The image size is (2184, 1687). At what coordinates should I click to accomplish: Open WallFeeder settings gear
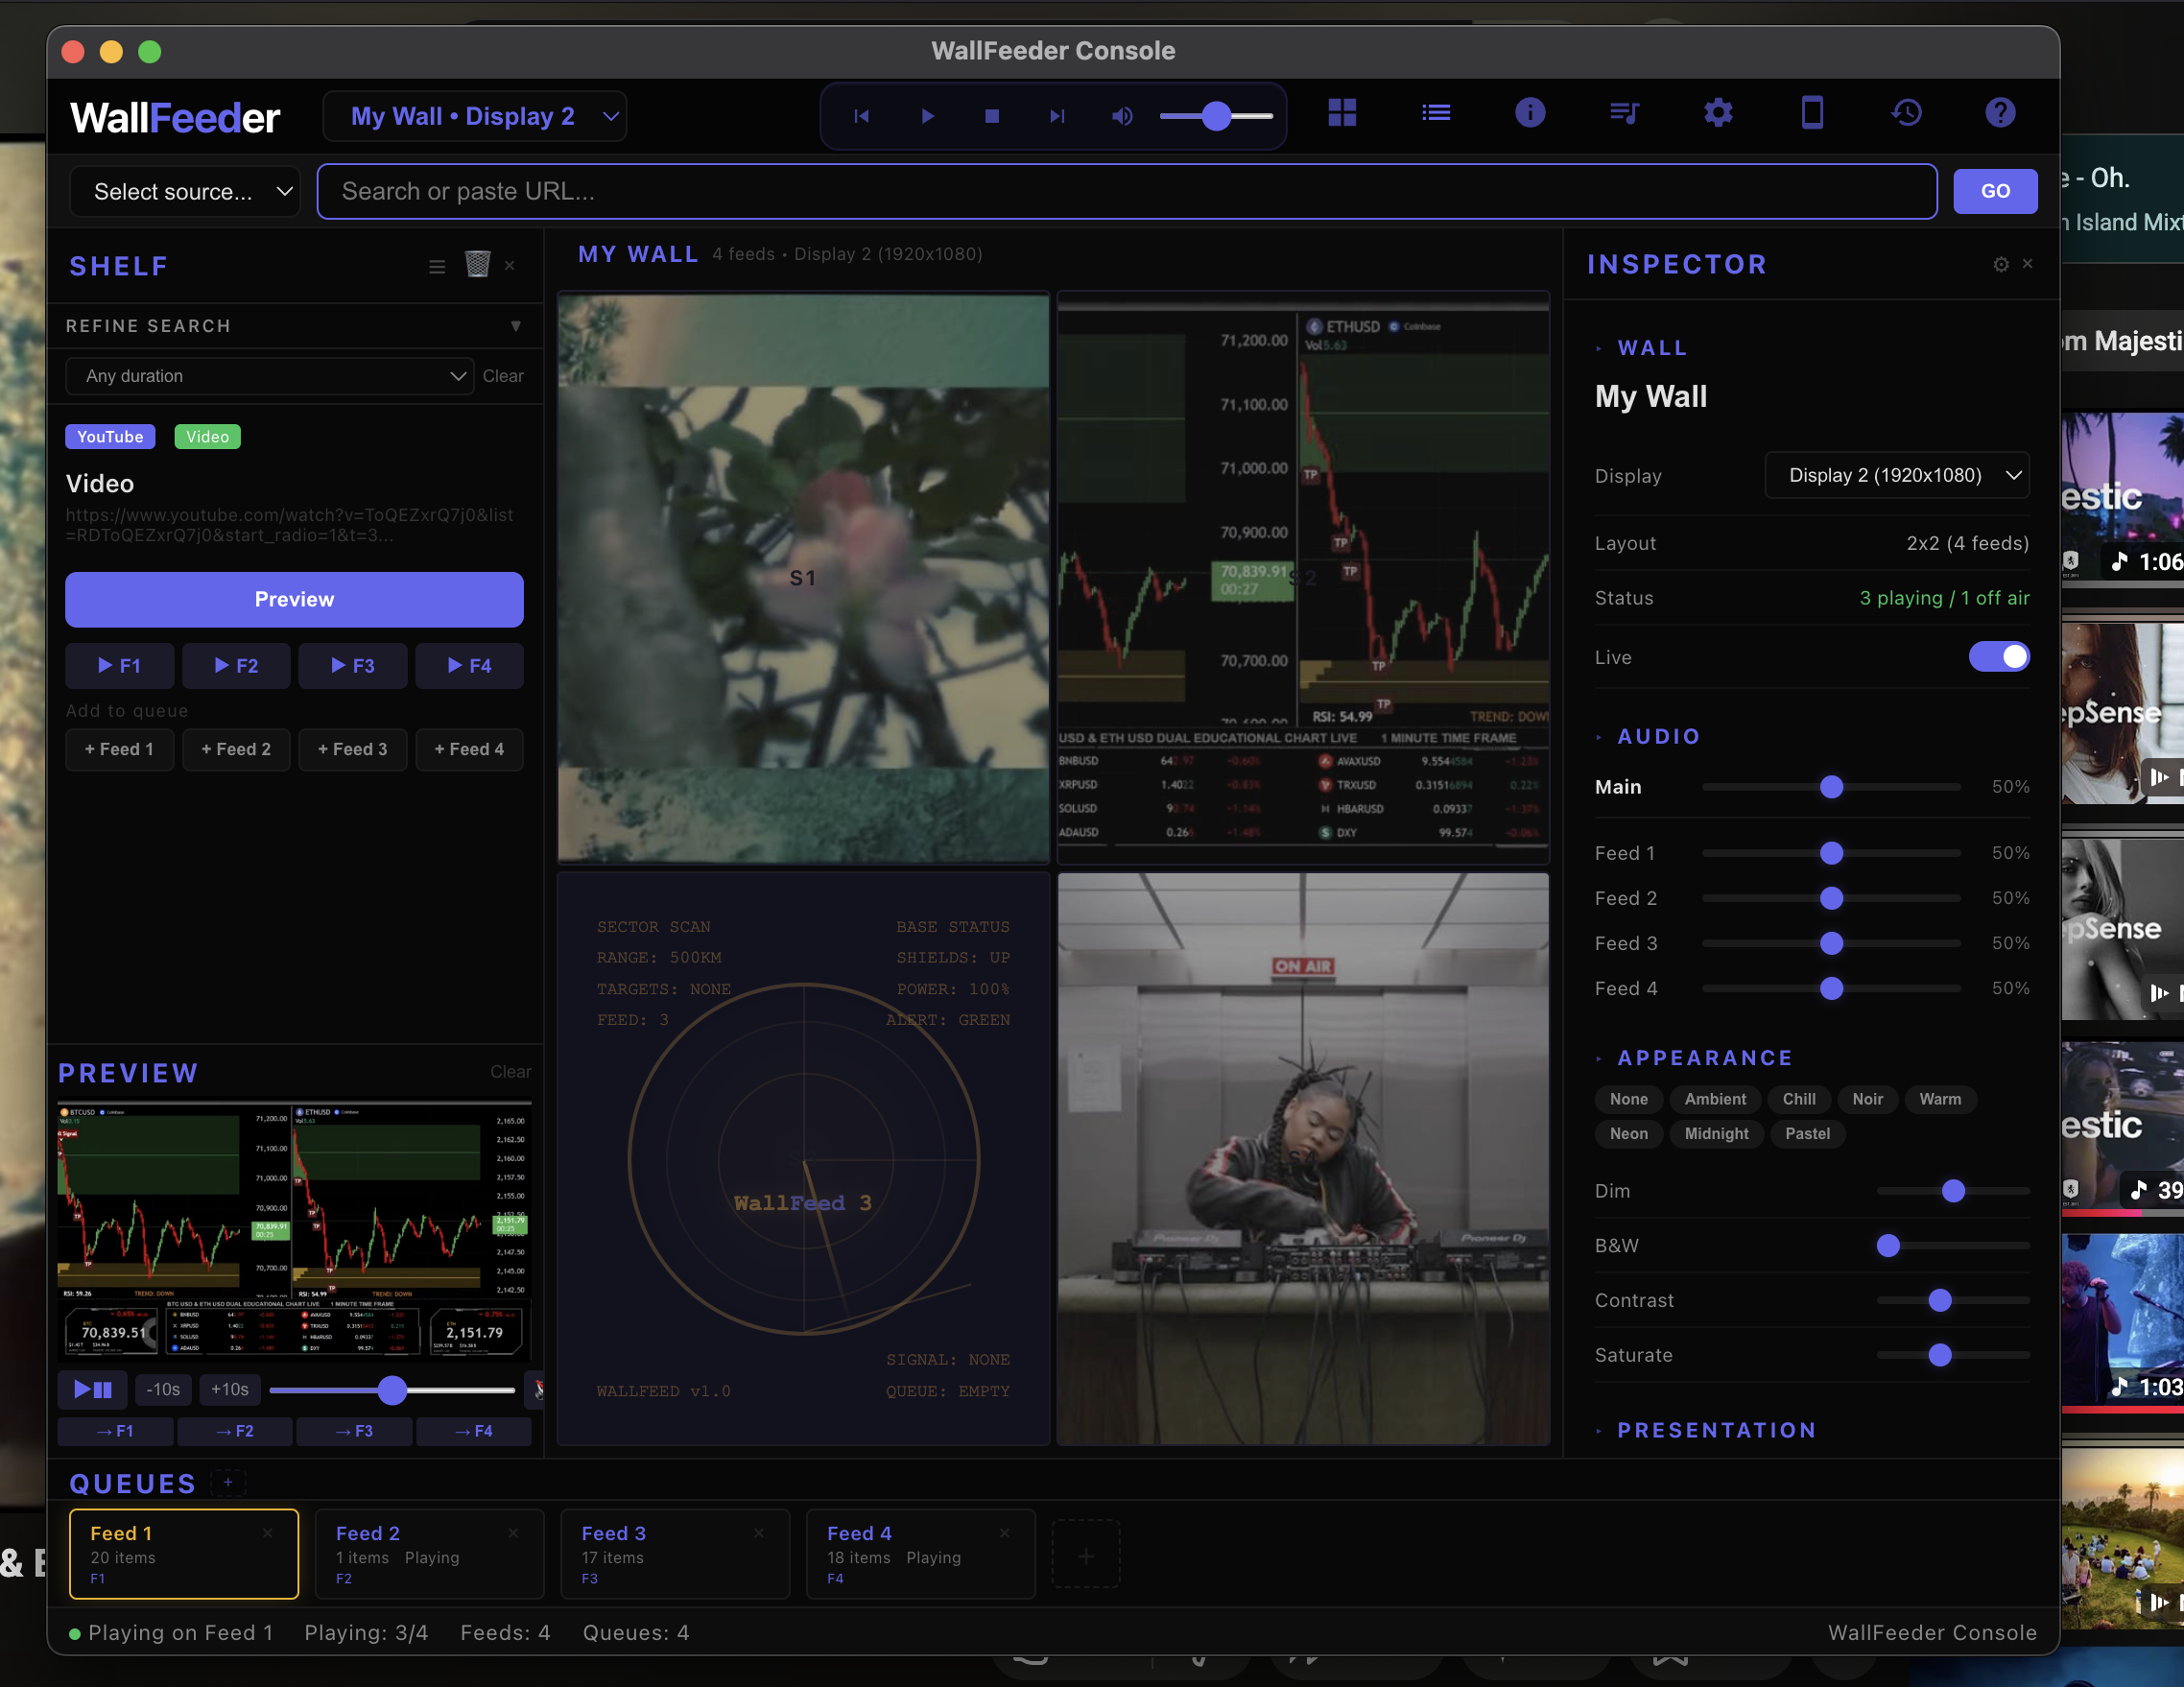tap(1718, 113)
